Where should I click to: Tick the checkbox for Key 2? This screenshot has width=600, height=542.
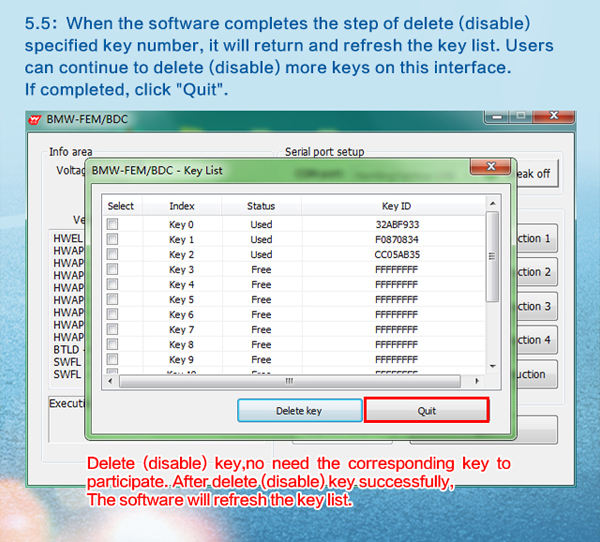[112, 254]
